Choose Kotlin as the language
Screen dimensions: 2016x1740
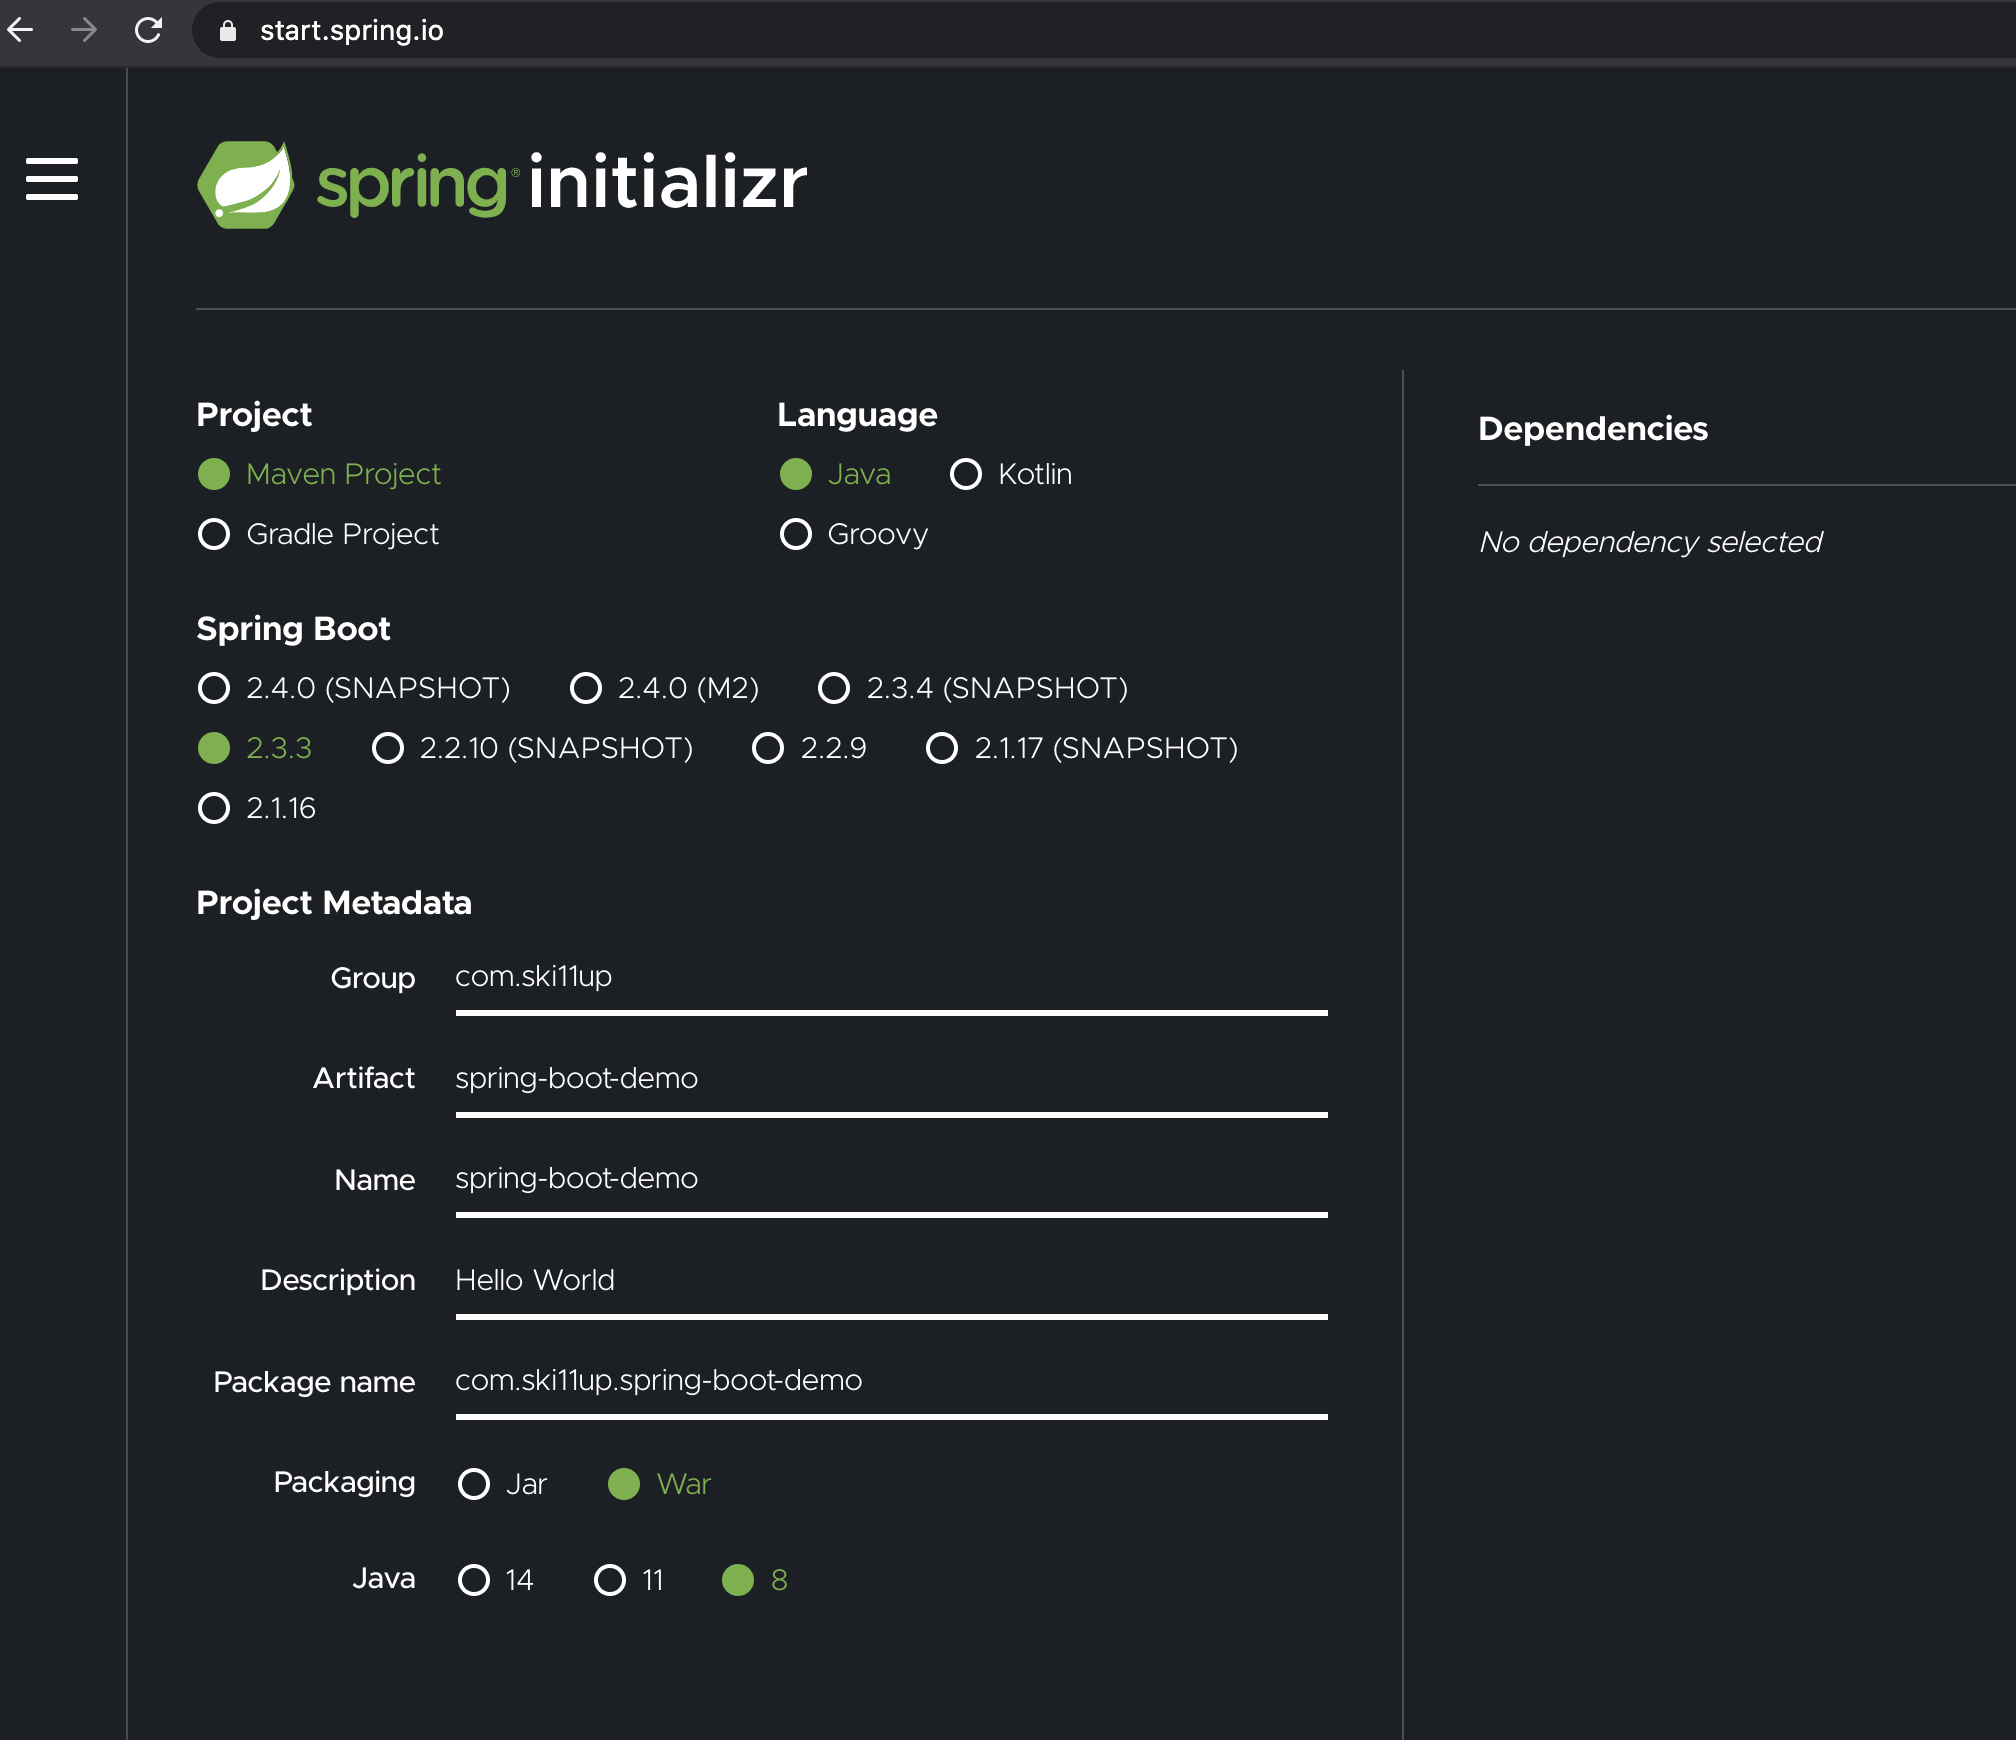click(966, 474)
